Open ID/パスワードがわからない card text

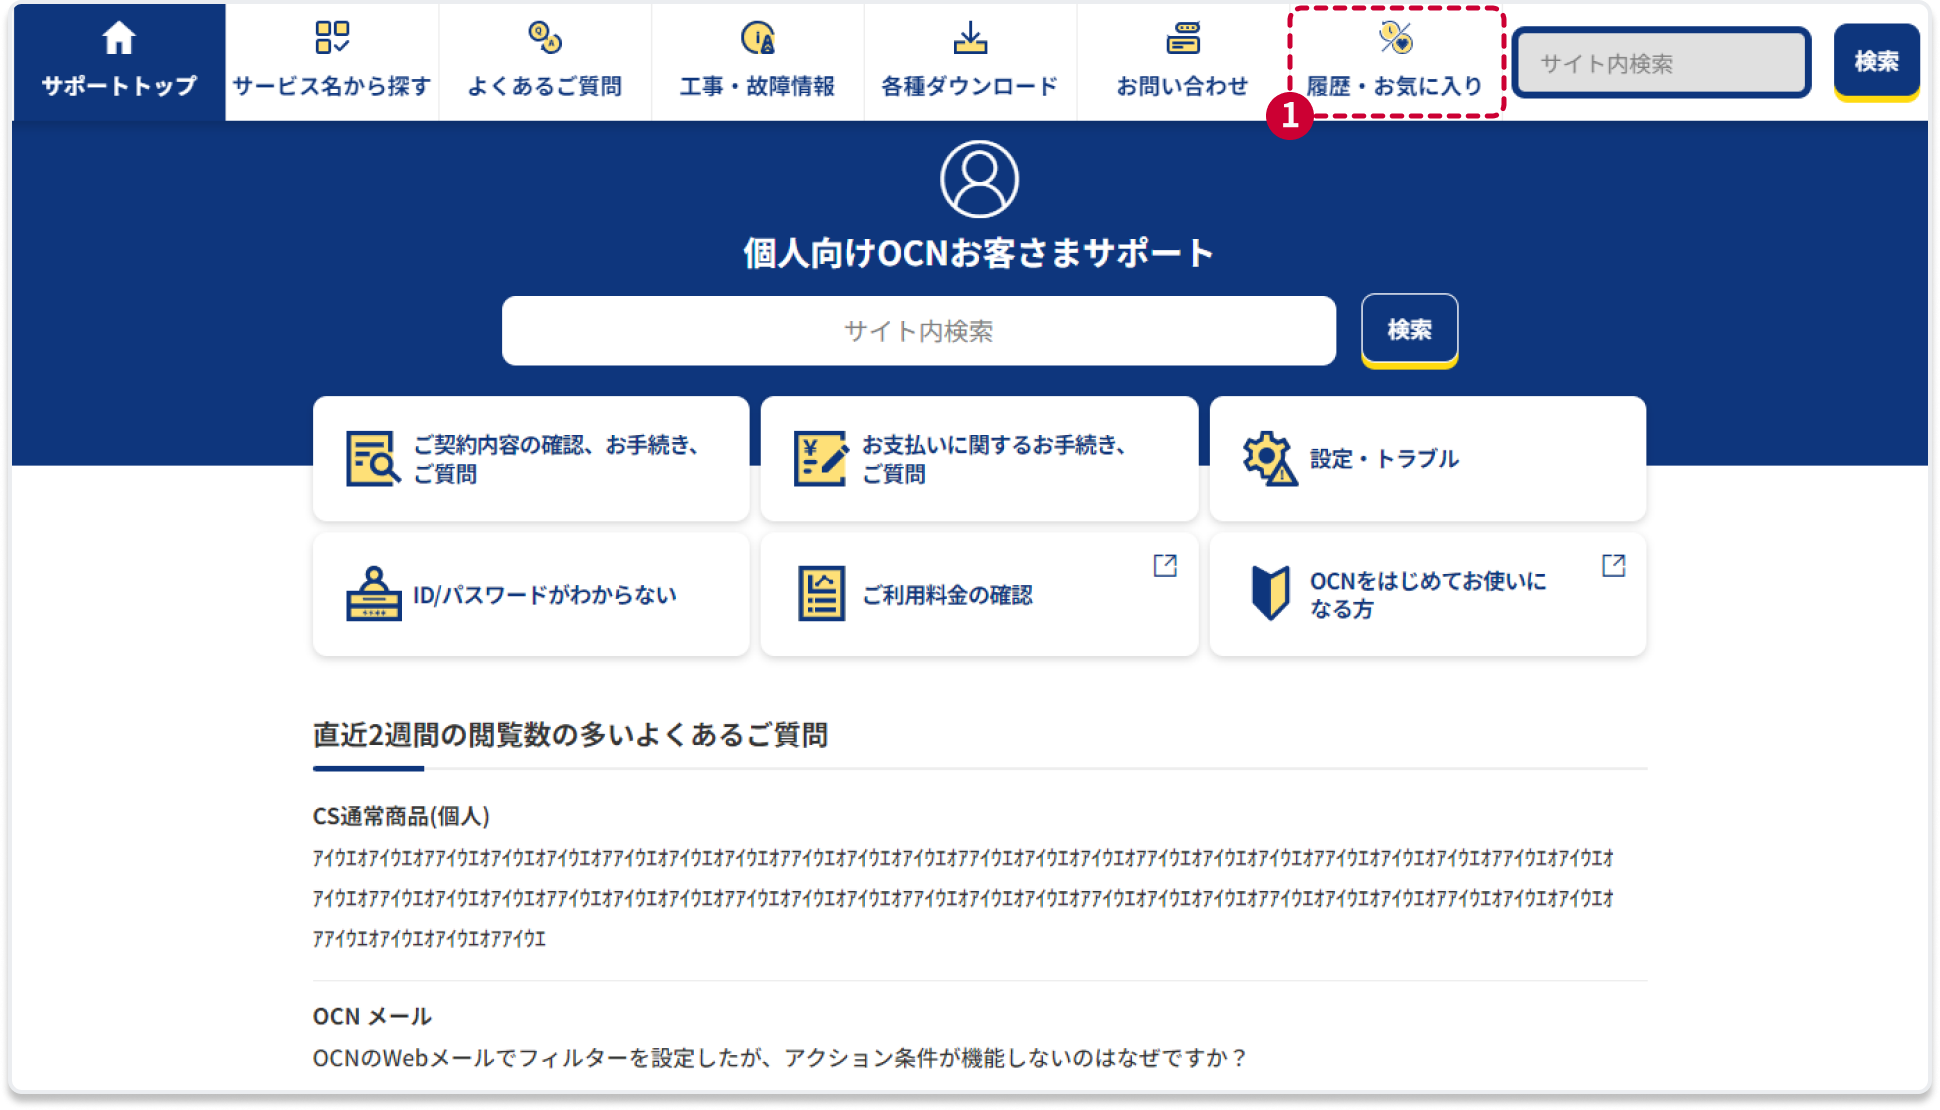click(x=545, y=595)
